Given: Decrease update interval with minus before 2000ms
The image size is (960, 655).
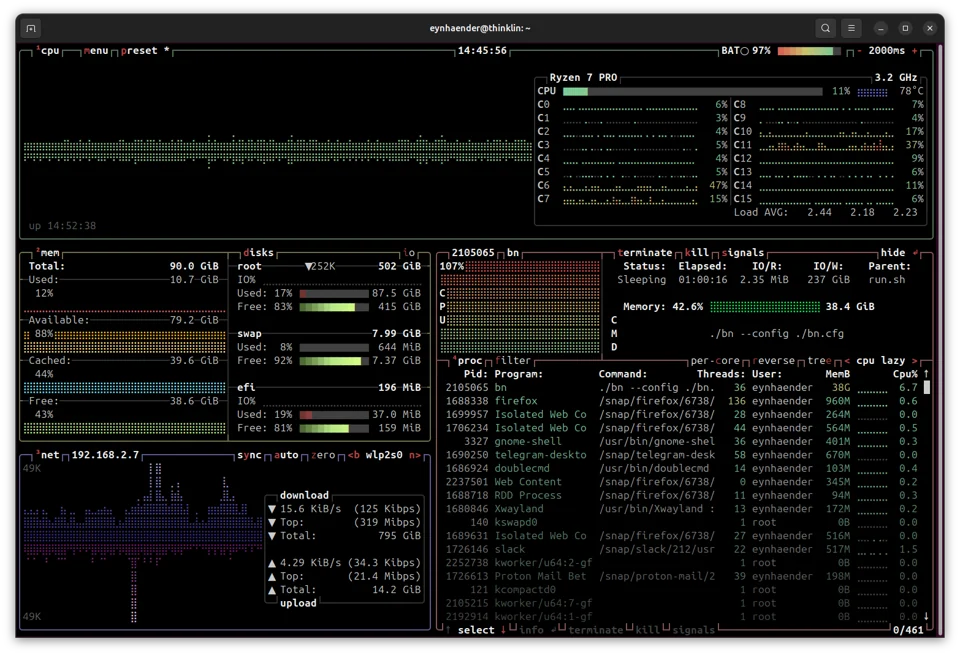Looking at the screenshot, I should 859,51.
